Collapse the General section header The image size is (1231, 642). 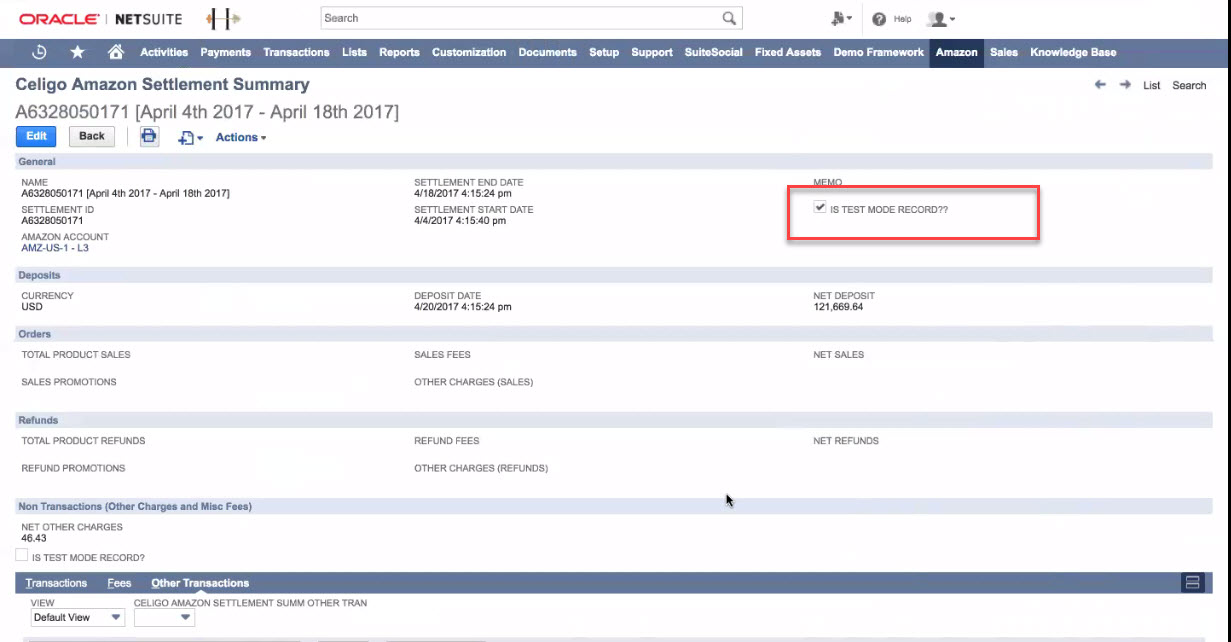pyautogui.click(x=614, y=161)
